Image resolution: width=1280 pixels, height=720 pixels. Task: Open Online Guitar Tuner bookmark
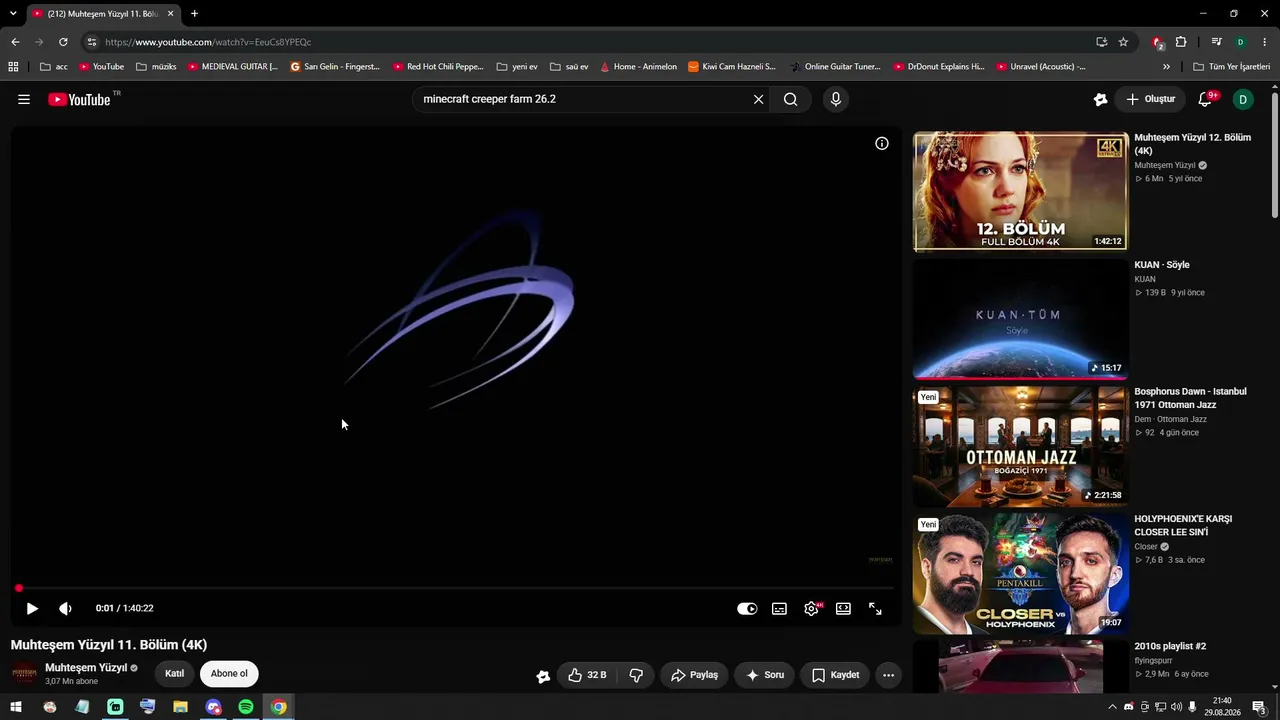pyautogui.click(x=835, y=67)
